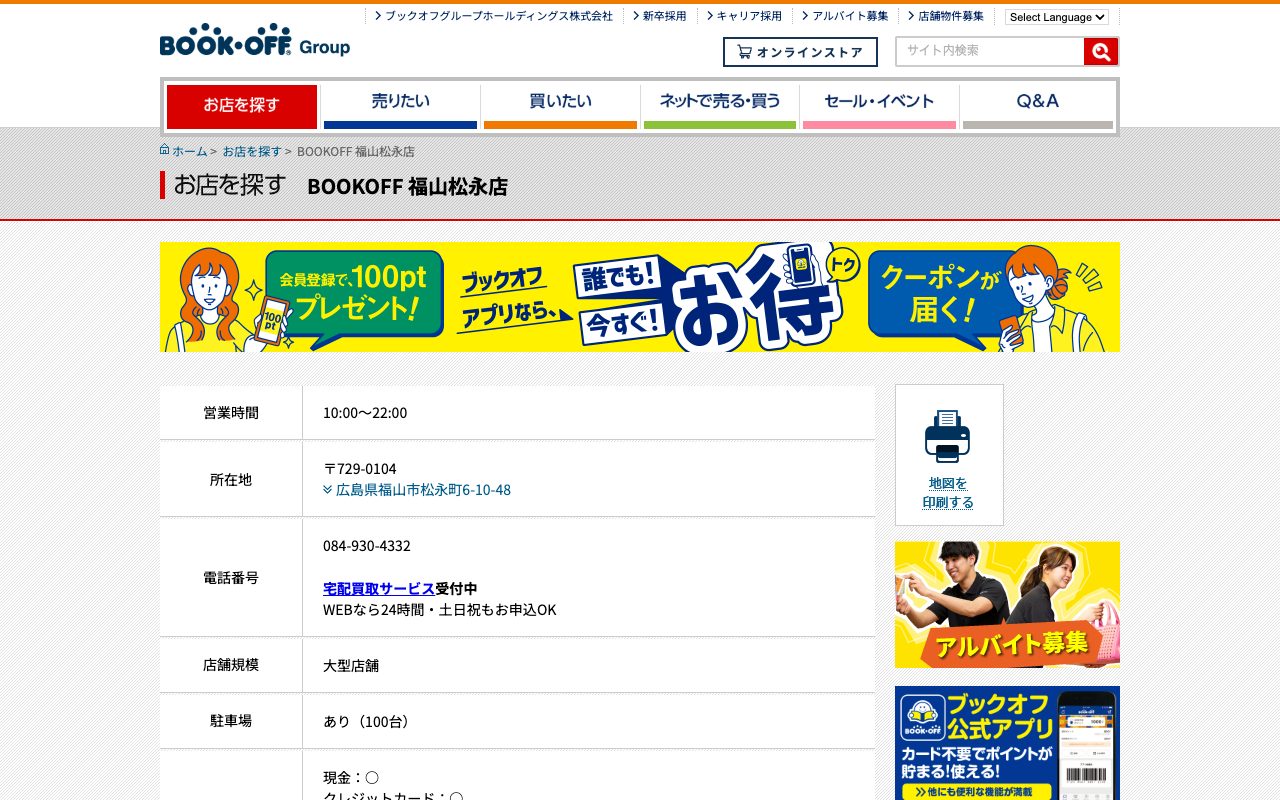This screenshot has width=1280, height=800.
Task: Click the 地図を印刷する link
Action: coord(948,493)
